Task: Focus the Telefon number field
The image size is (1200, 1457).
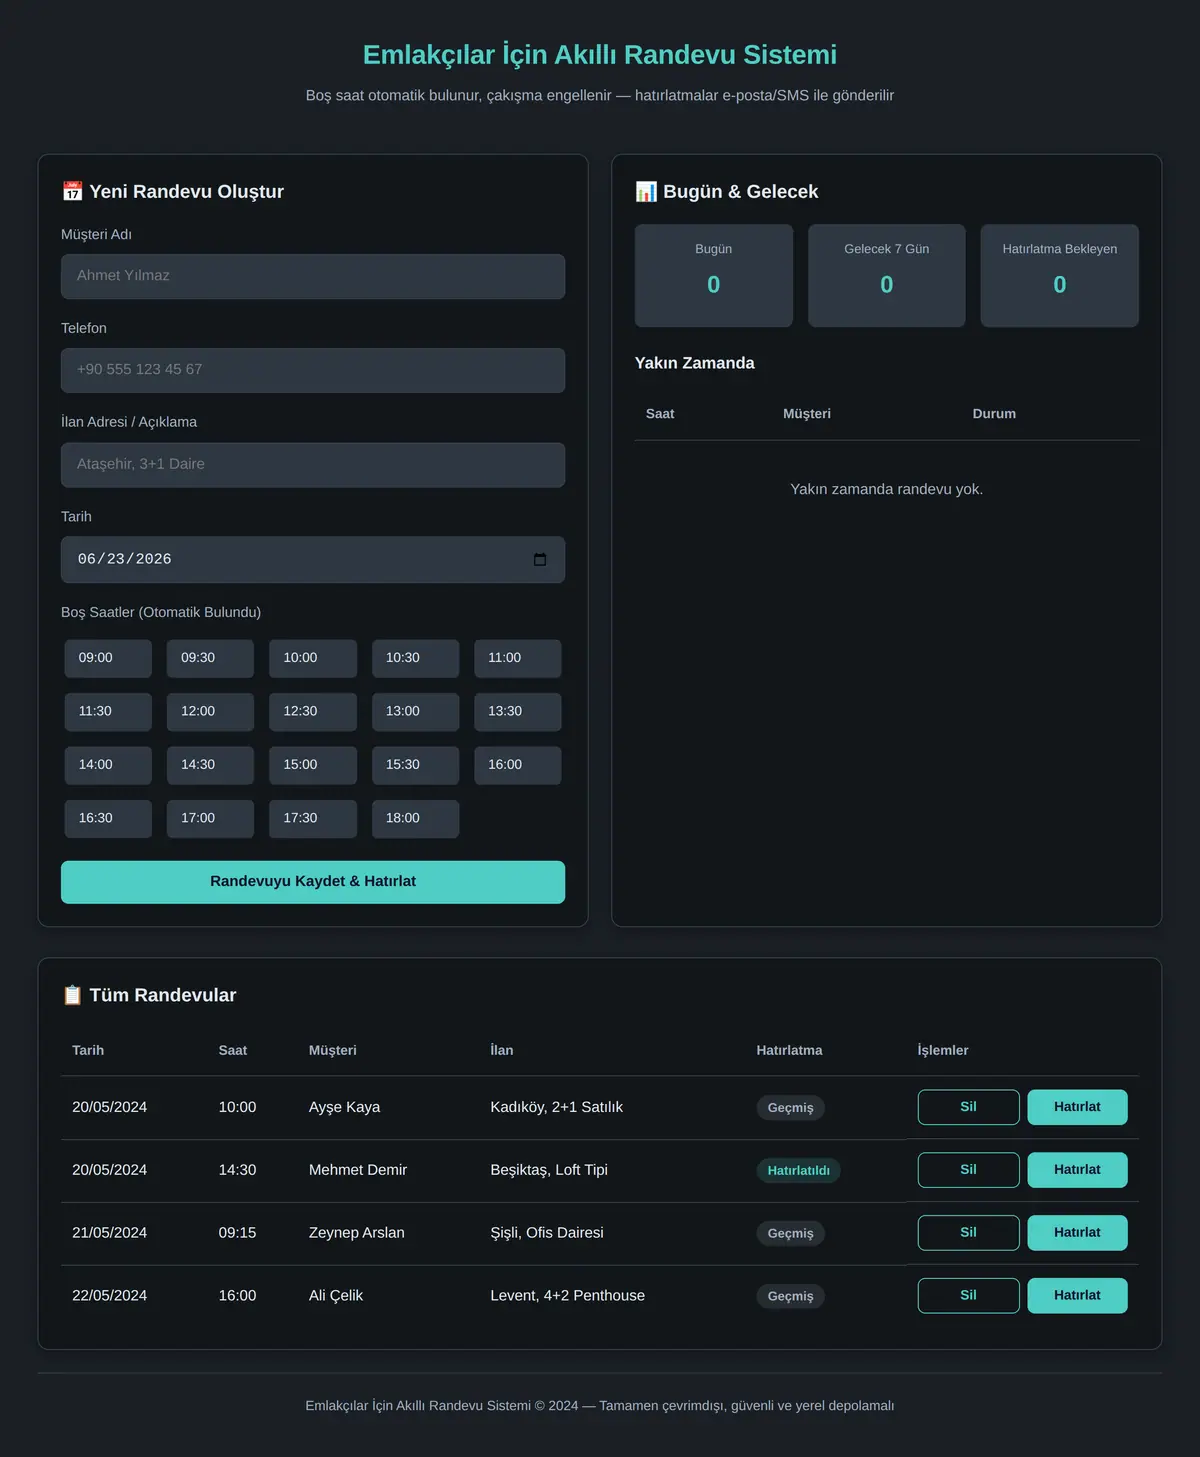Action: tap(313, 370)
